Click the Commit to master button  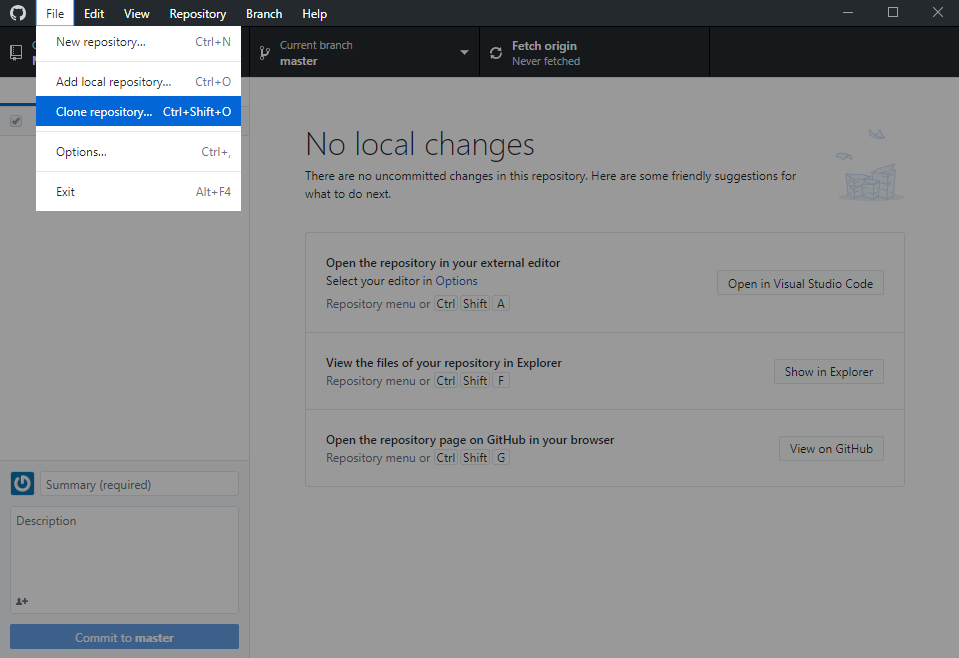(124, 637)
